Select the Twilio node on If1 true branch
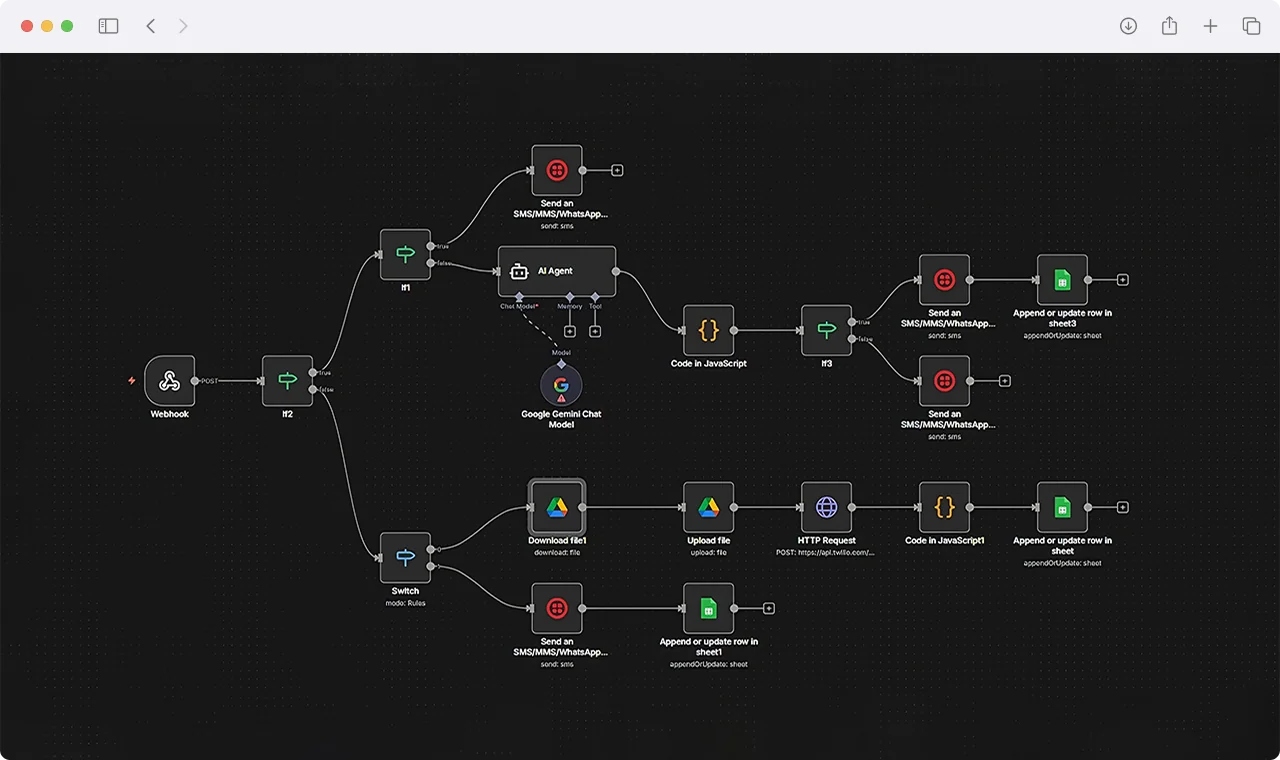The image size is (1280, 760). (557, 170)
